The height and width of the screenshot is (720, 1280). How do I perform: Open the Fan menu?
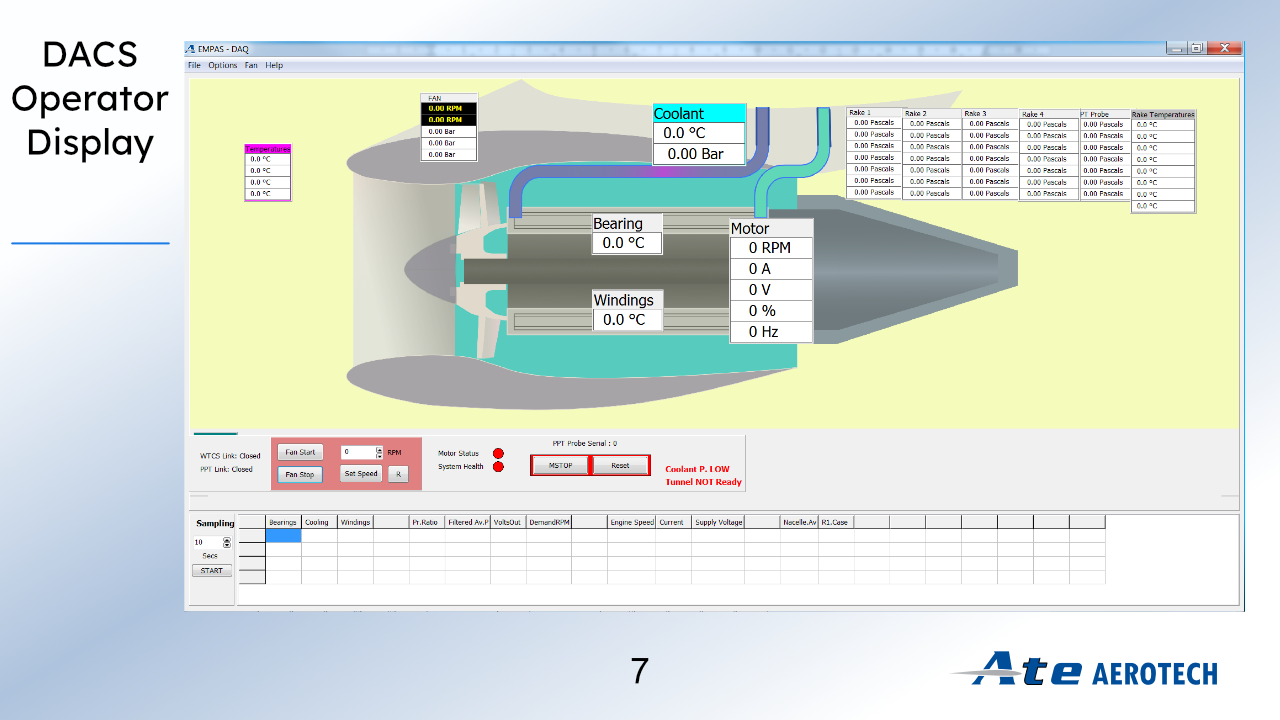pos(251,65)
